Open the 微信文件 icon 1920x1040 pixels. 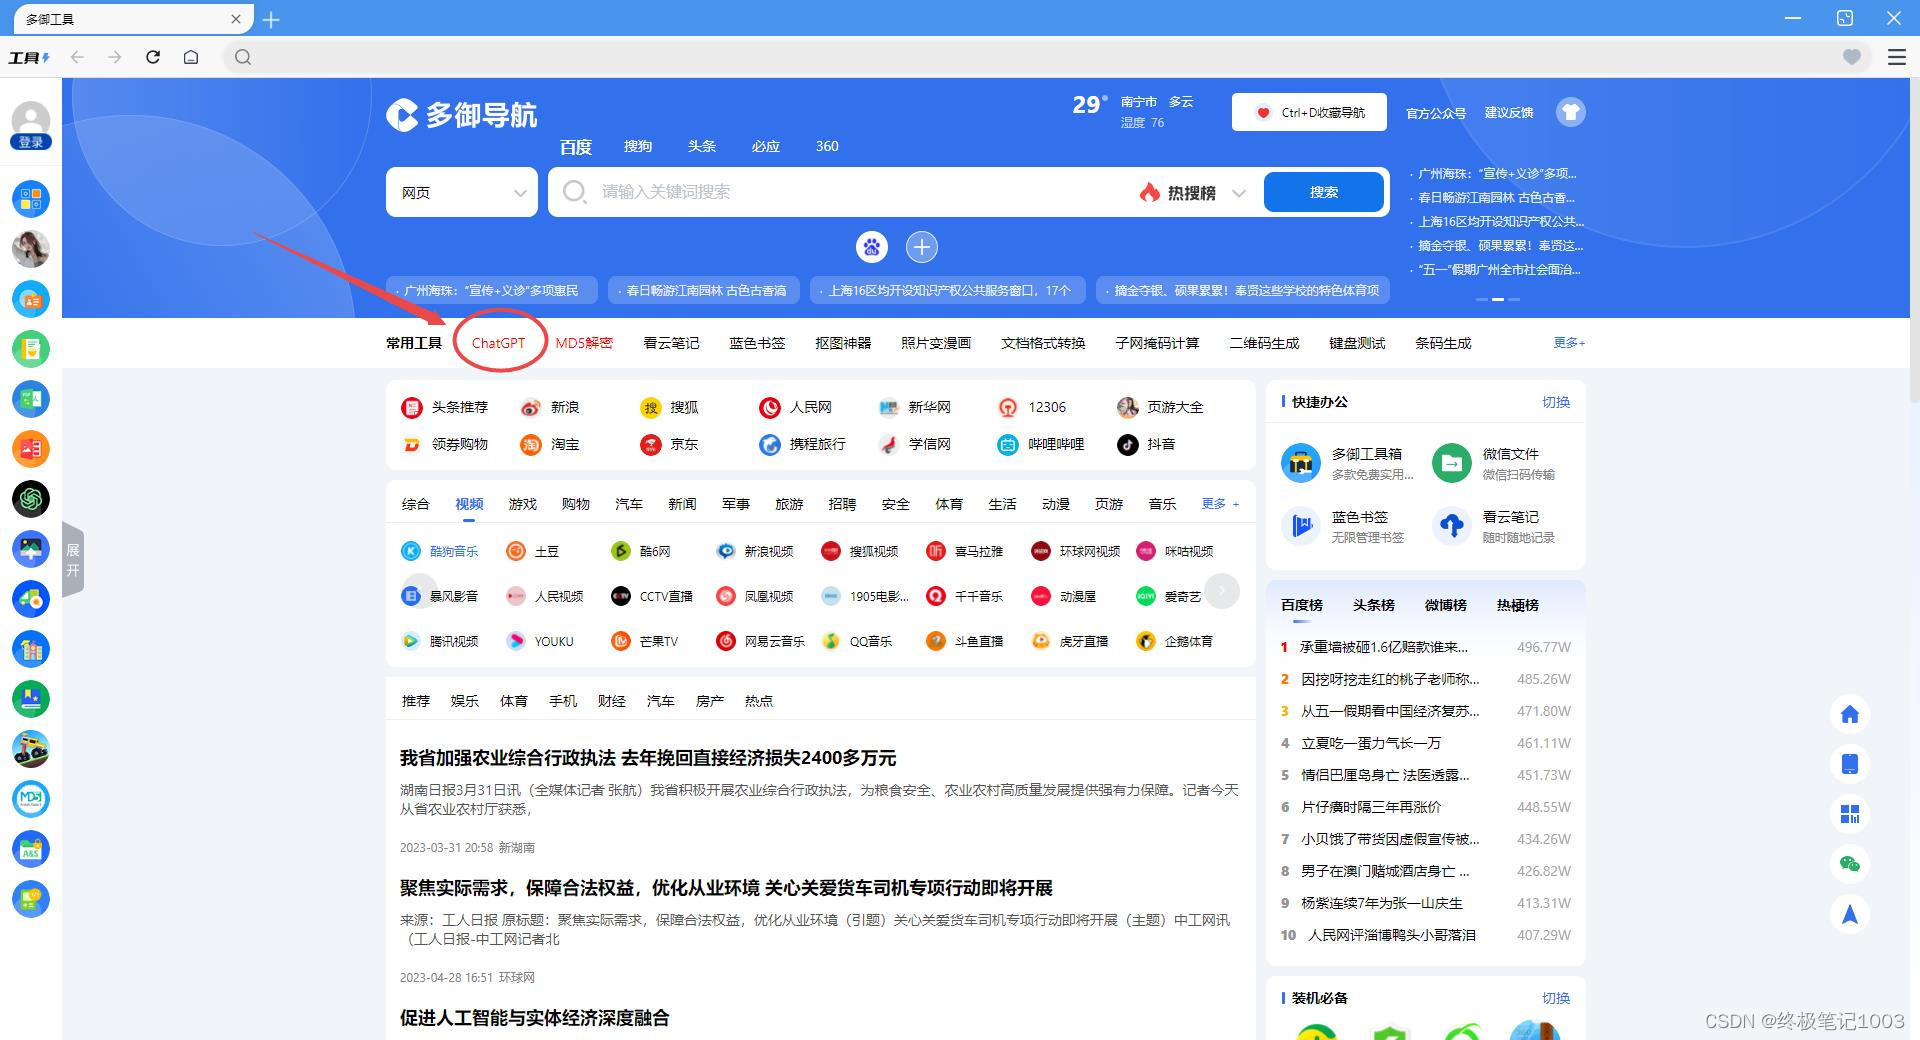tap(1452, 463)
